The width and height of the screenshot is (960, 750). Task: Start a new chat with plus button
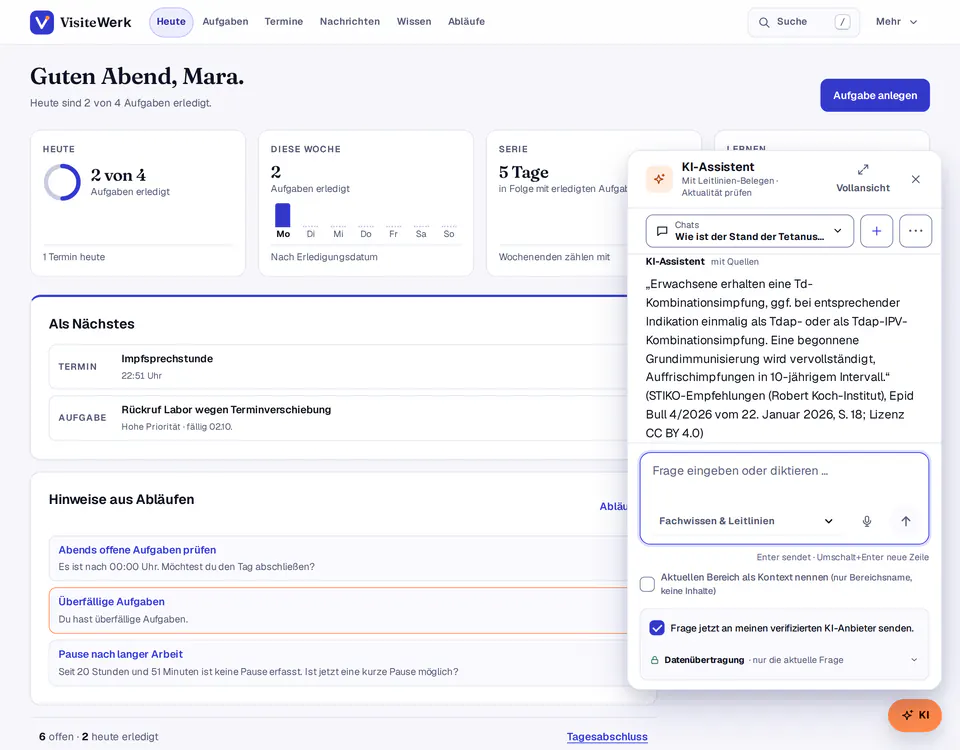876,231
